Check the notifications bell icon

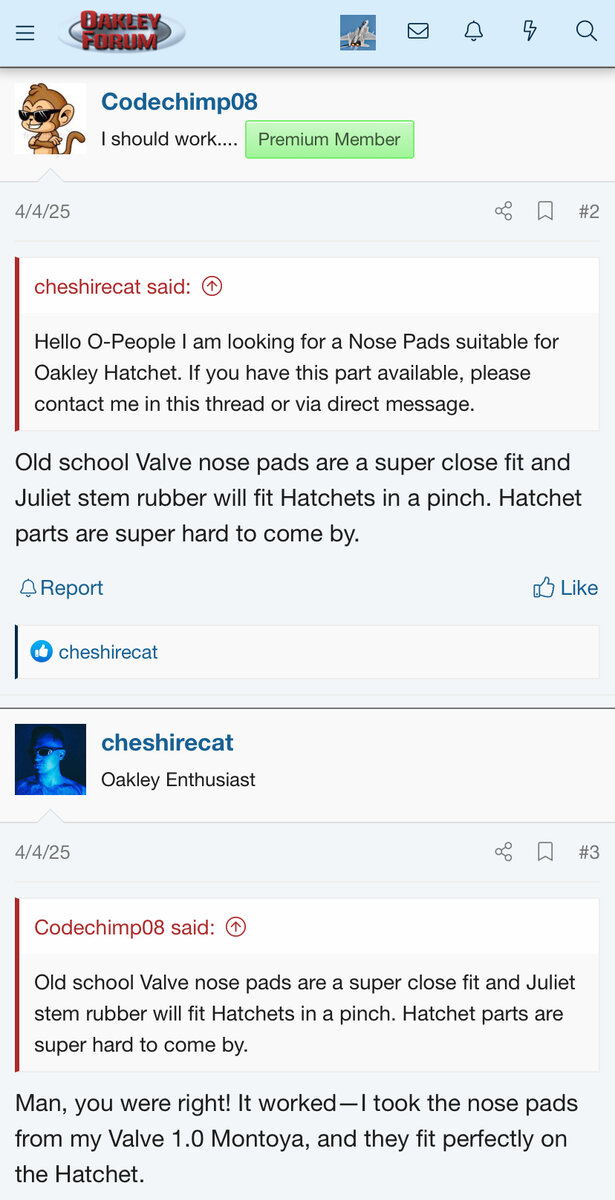coord(474,31)
